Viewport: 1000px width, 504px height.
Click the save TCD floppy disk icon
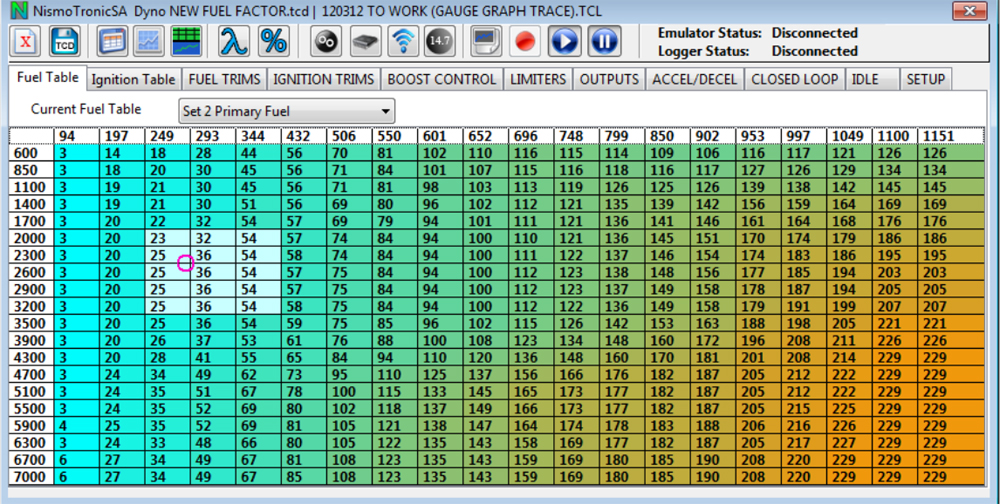66,41
